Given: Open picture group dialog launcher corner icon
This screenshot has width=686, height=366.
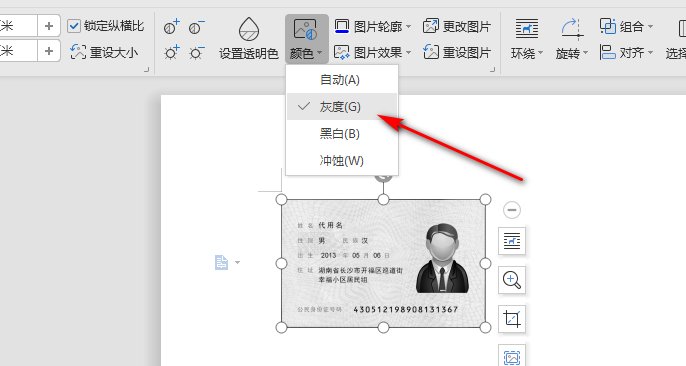Looking at the screenshot, I should coord(493,69).
